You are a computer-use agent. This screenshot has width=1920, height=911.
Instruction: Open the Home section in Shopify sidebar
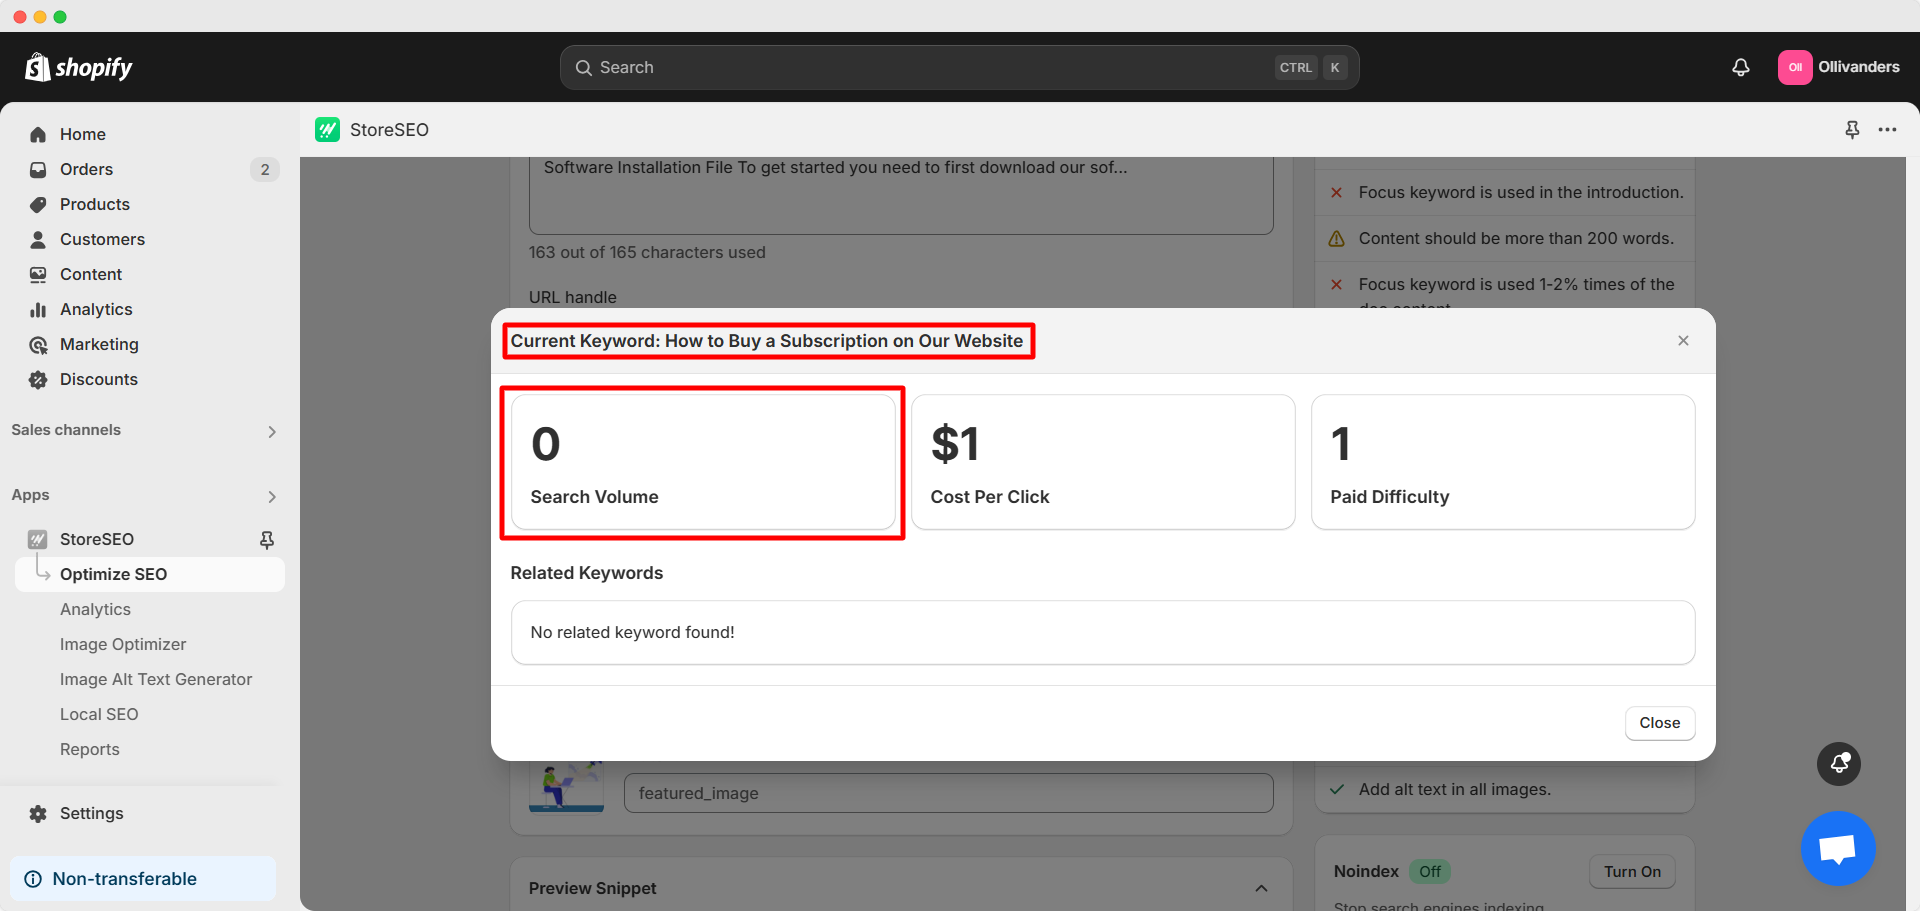click(82, 134)
